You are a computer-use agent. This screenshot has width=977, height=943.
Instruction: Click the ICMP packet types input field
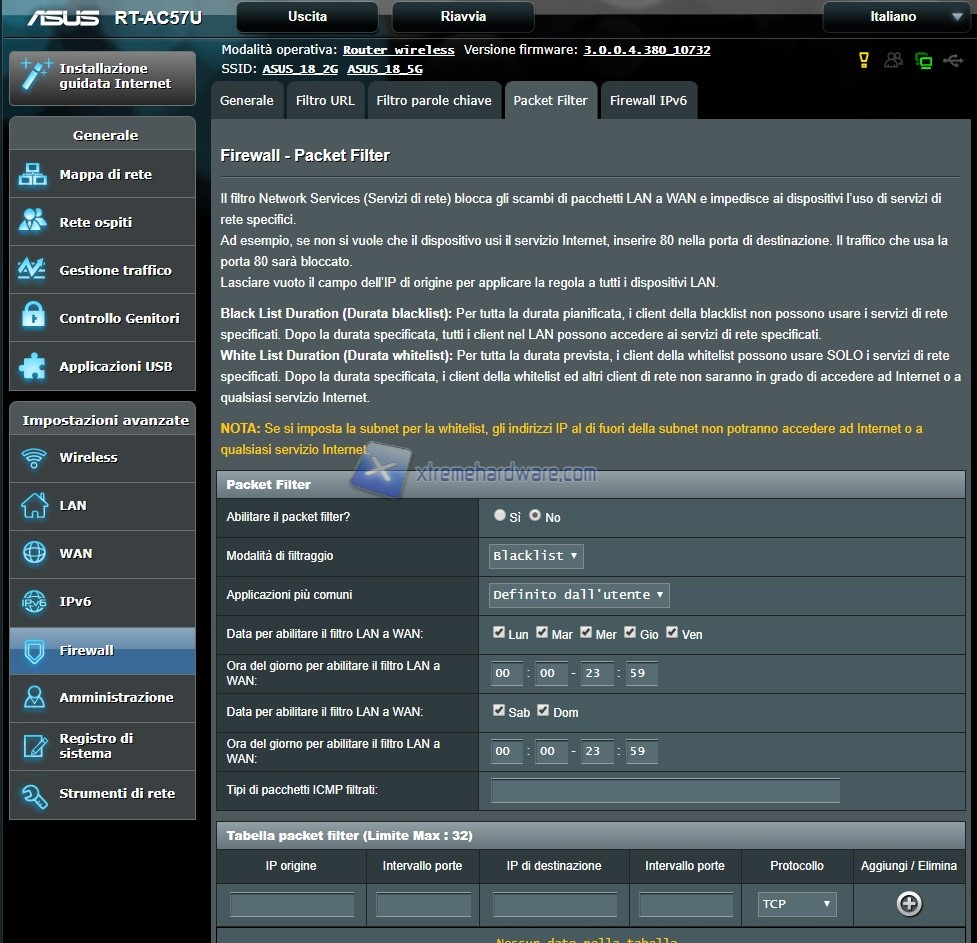click(665, 791)
